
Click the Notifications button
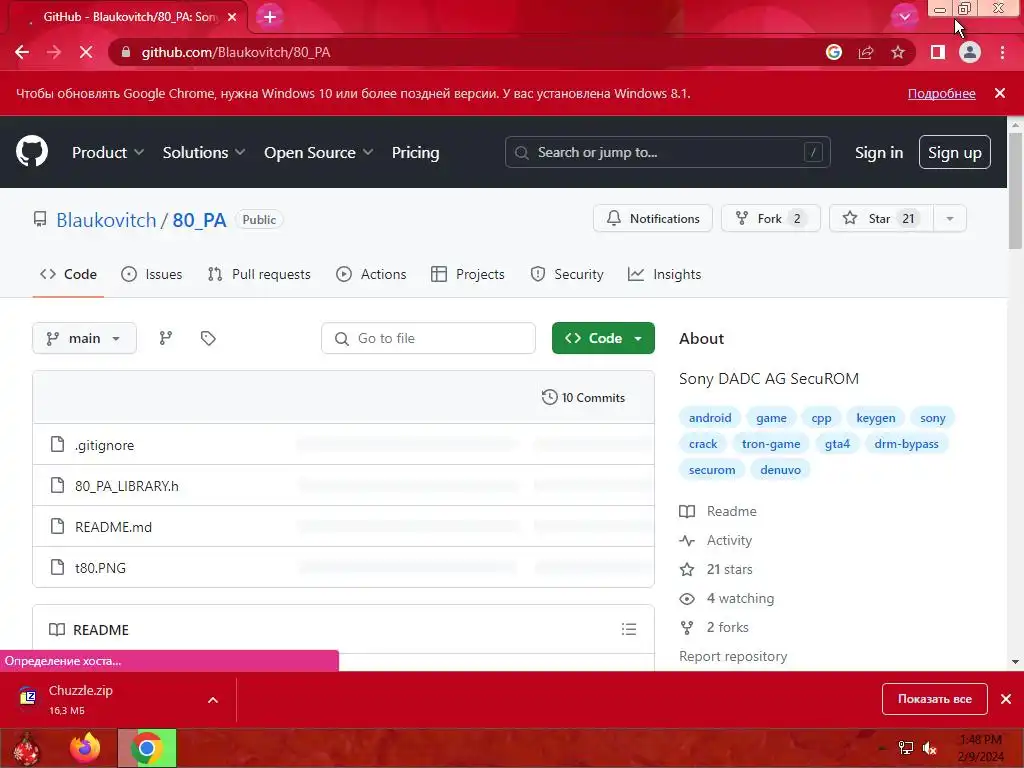[x=652, y=219]
